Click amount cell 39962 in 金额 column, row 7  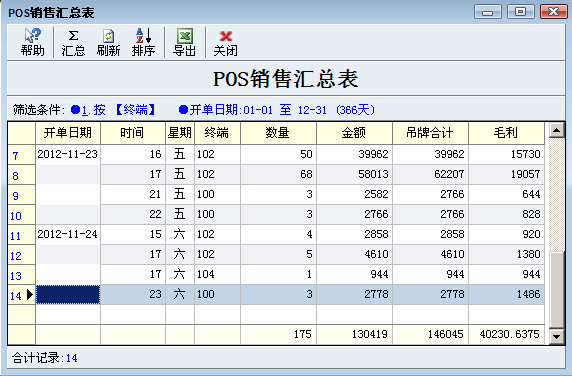(354, 154)
